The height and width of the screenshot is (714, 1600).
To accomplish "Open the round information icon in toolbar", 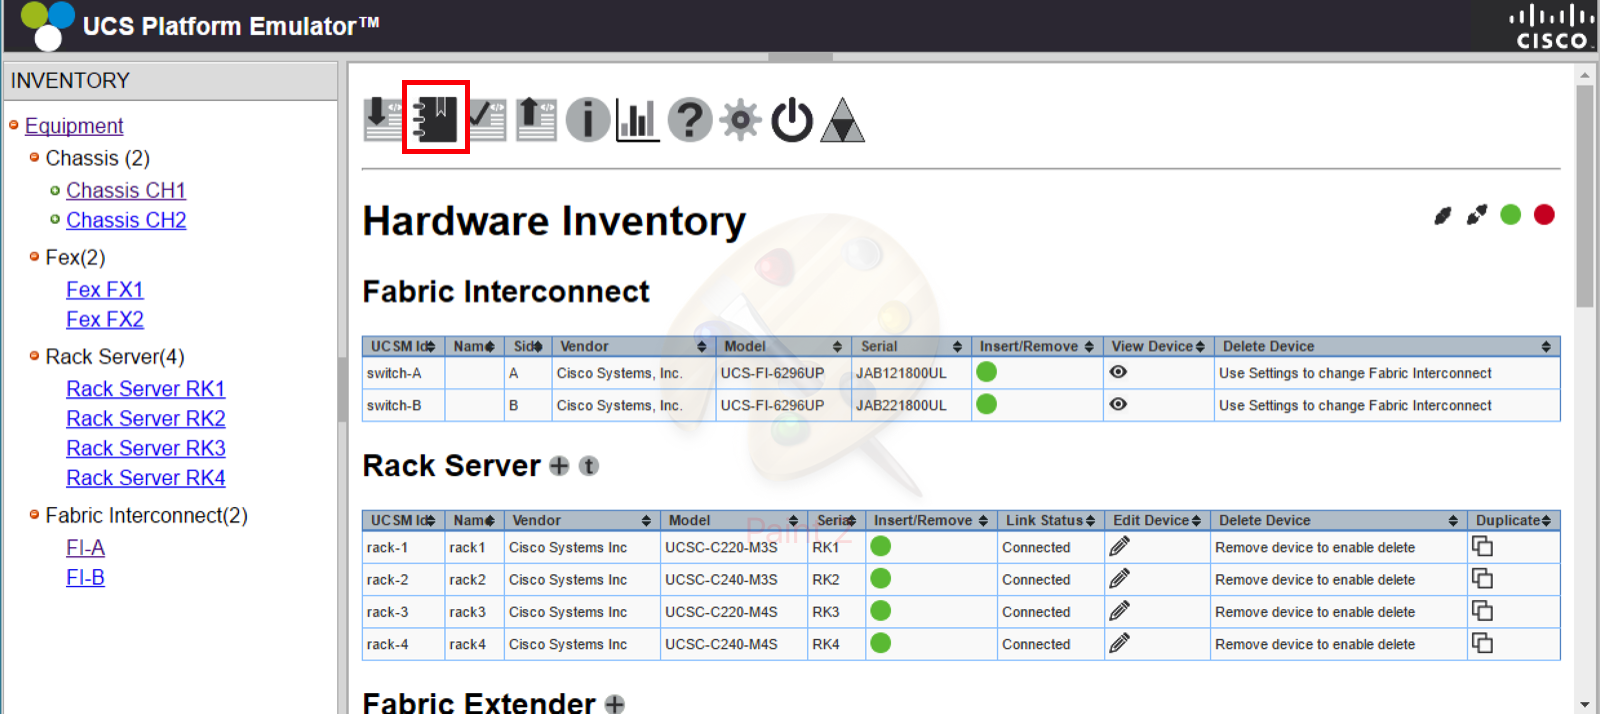I will coord(588,120).
